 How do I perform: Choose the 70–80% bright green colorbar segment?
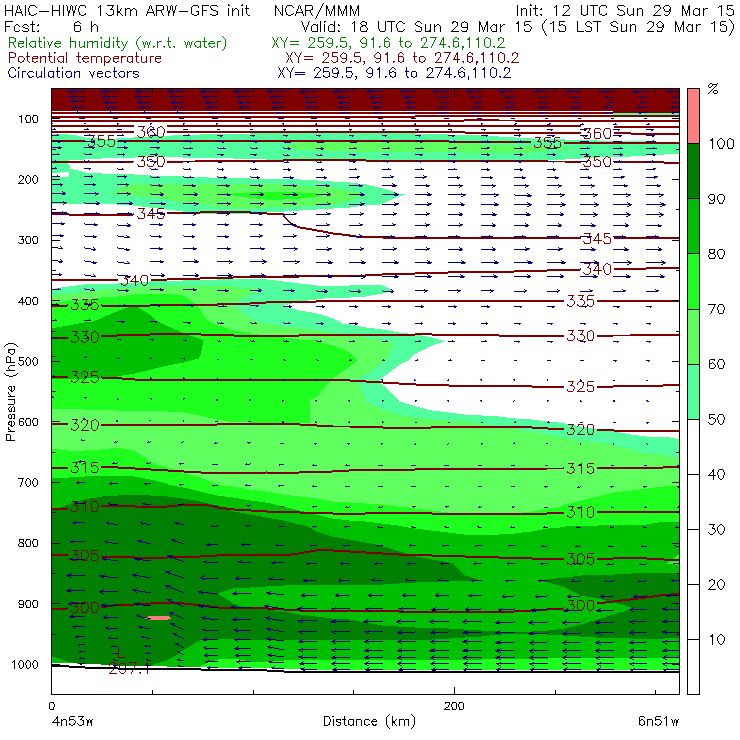point(693,281)
